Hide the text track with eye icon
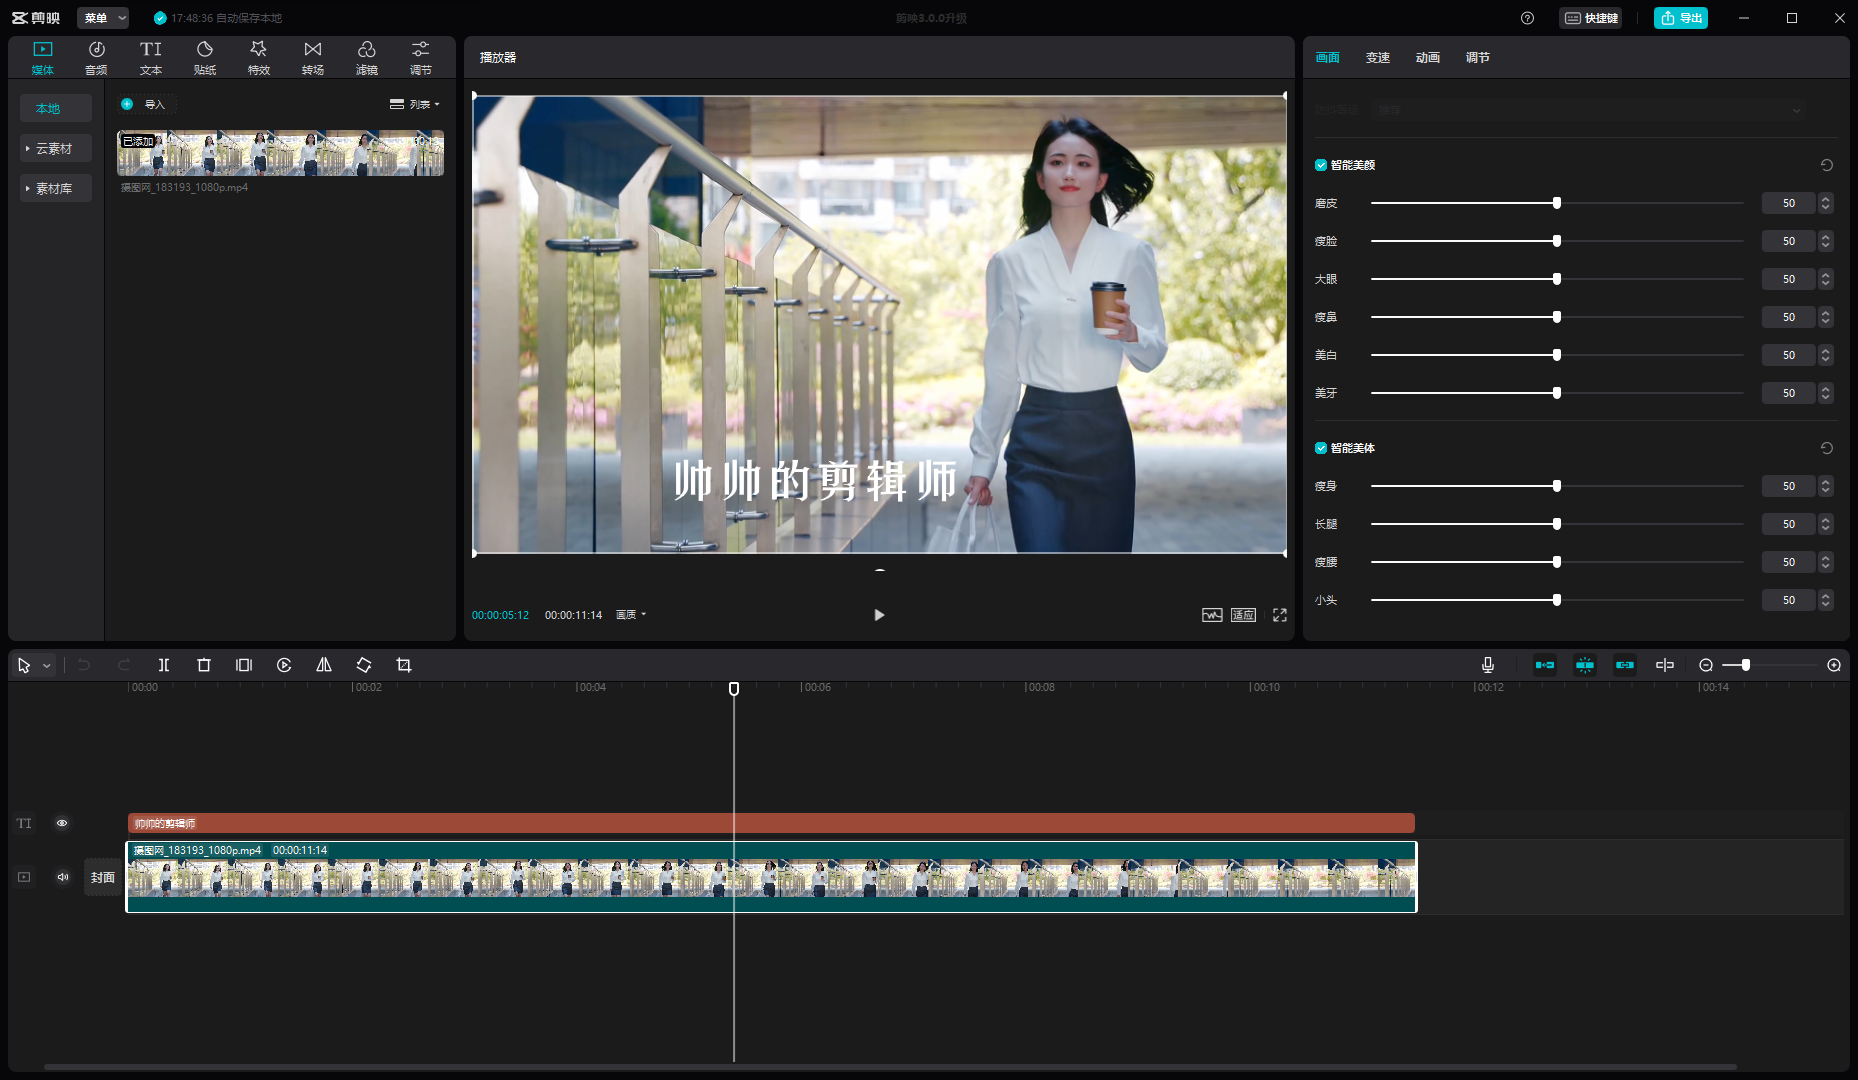 tap(62, 823)
